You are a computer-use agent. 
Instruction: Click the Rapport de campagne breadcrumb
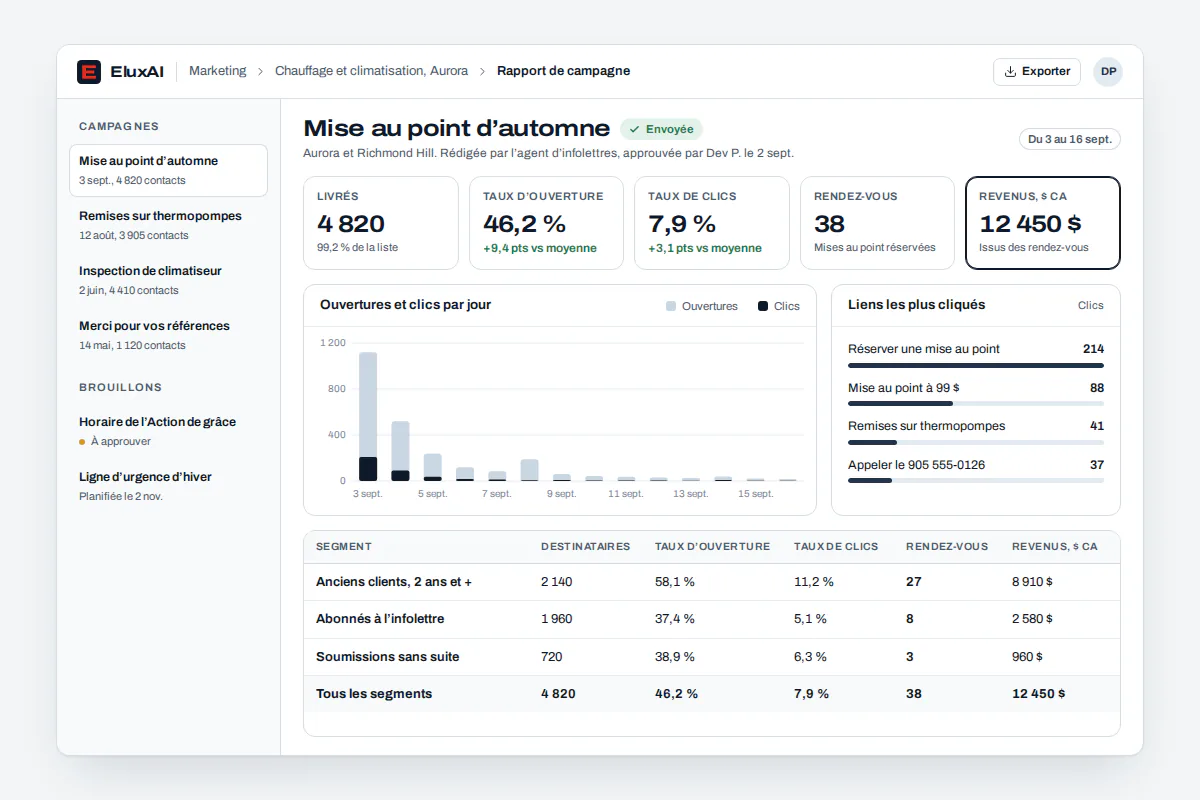coord(563,71)
